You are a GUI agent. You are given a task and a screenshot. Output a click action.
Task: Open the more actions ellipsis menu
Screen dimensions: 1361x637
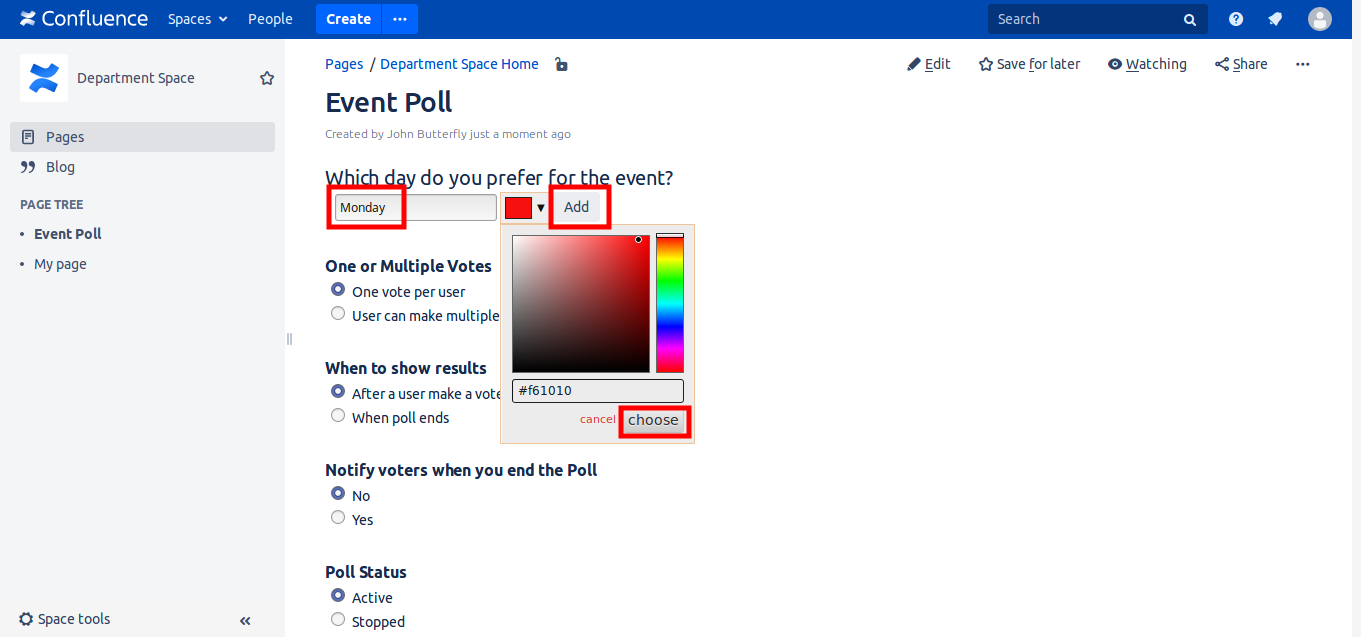pyautogui.click(x=1302, y=64)
